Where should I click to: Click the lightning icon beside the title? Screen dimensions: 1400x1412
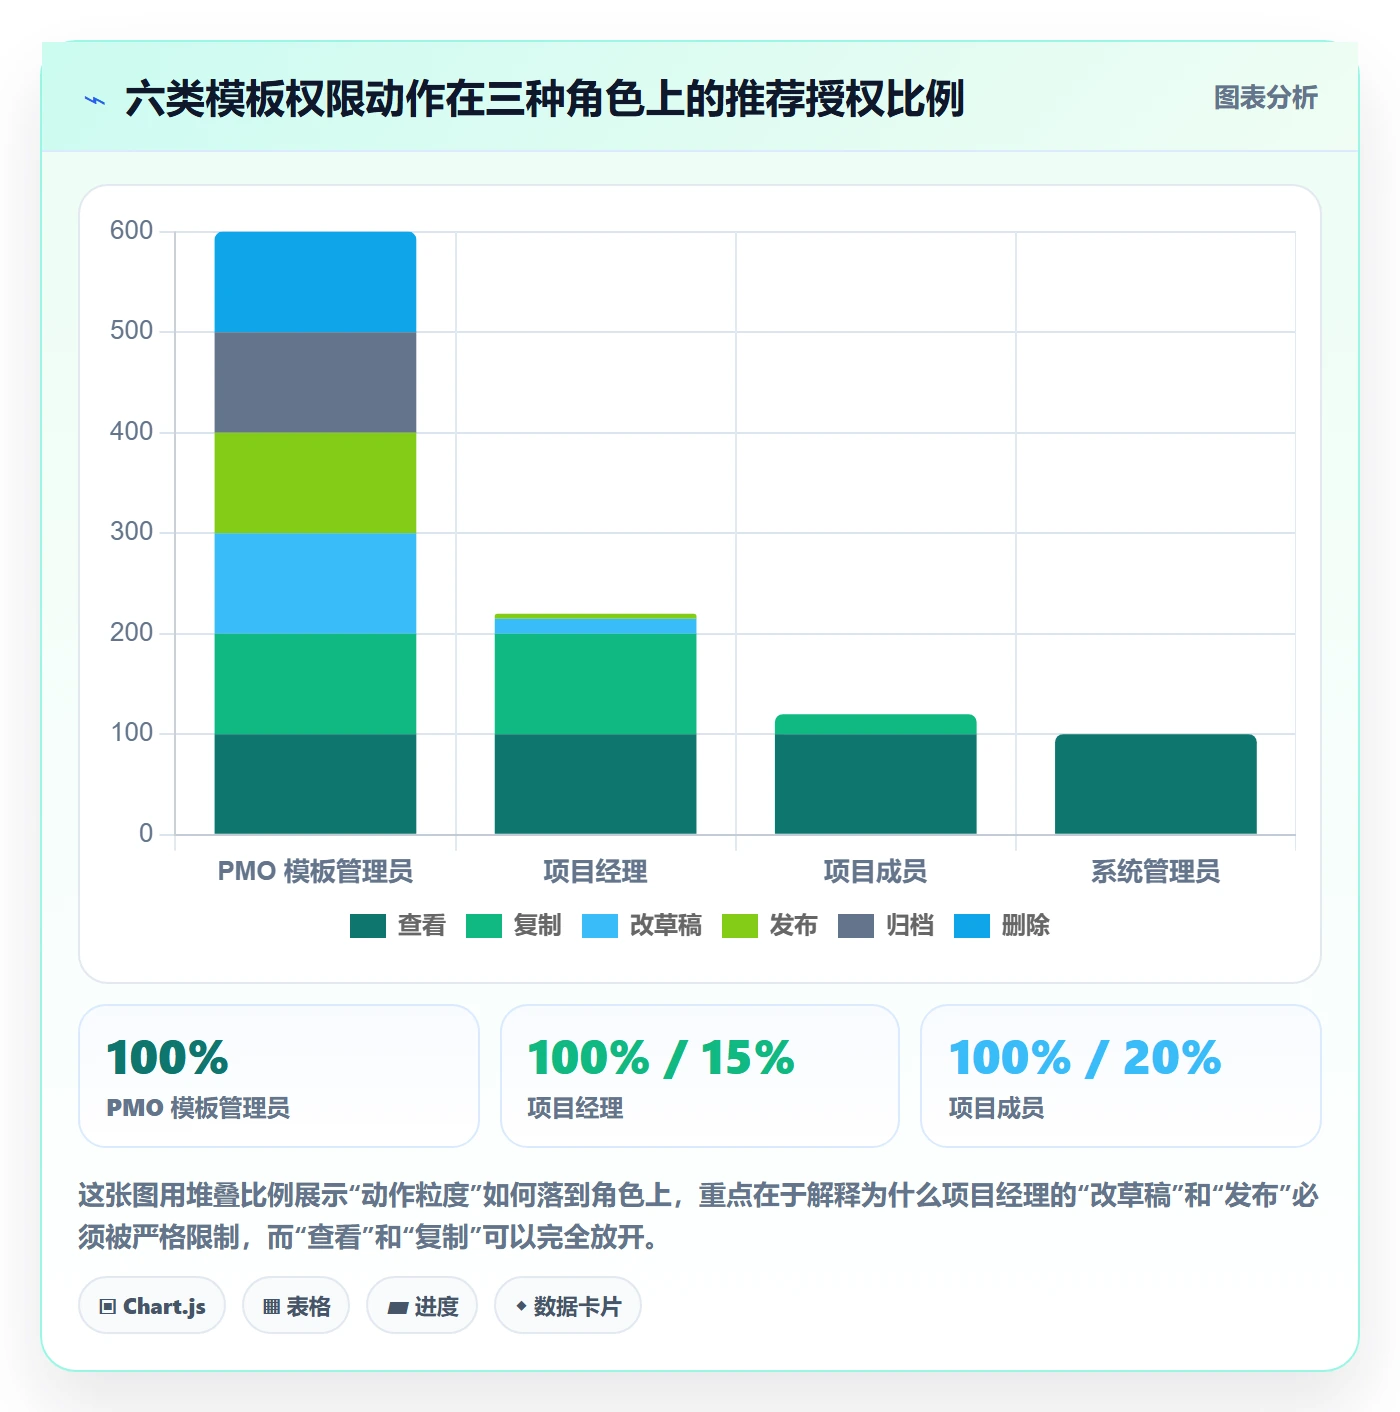pos(95,100)
